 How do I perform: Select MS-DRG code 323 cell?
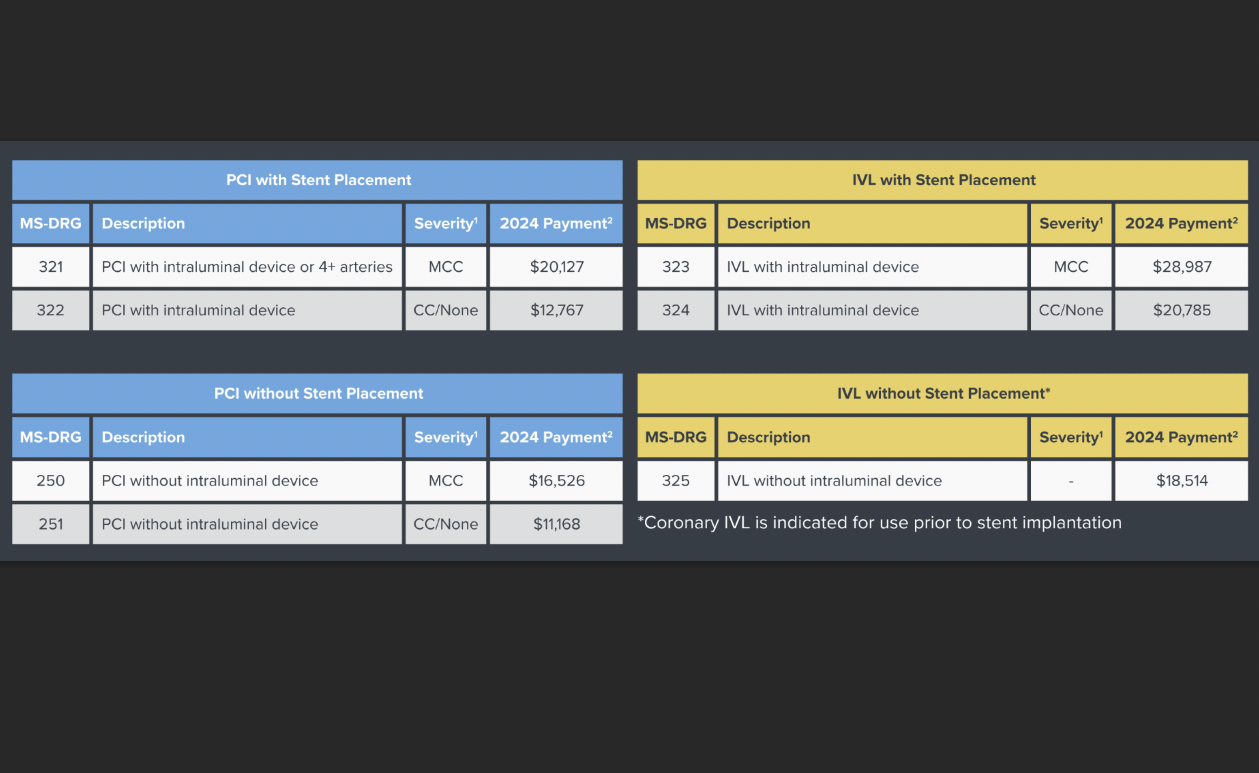676,267
